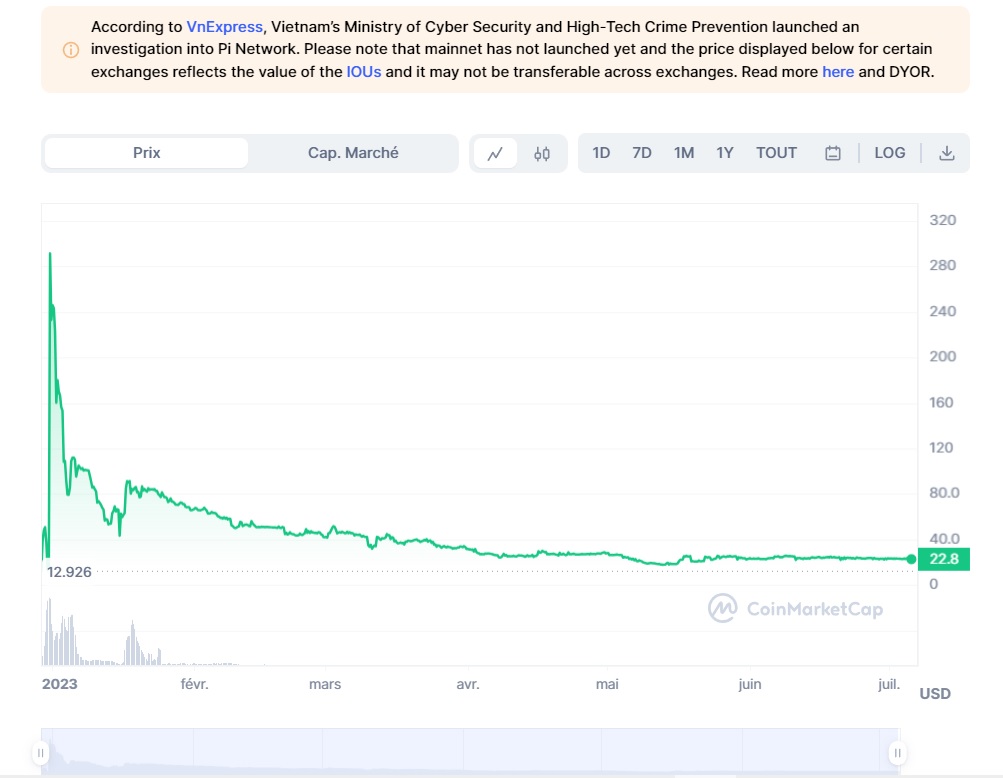The width and height of the screenshot is (1003, 778).
Task: Open the VnExpress link
Action: coord(225,27)
